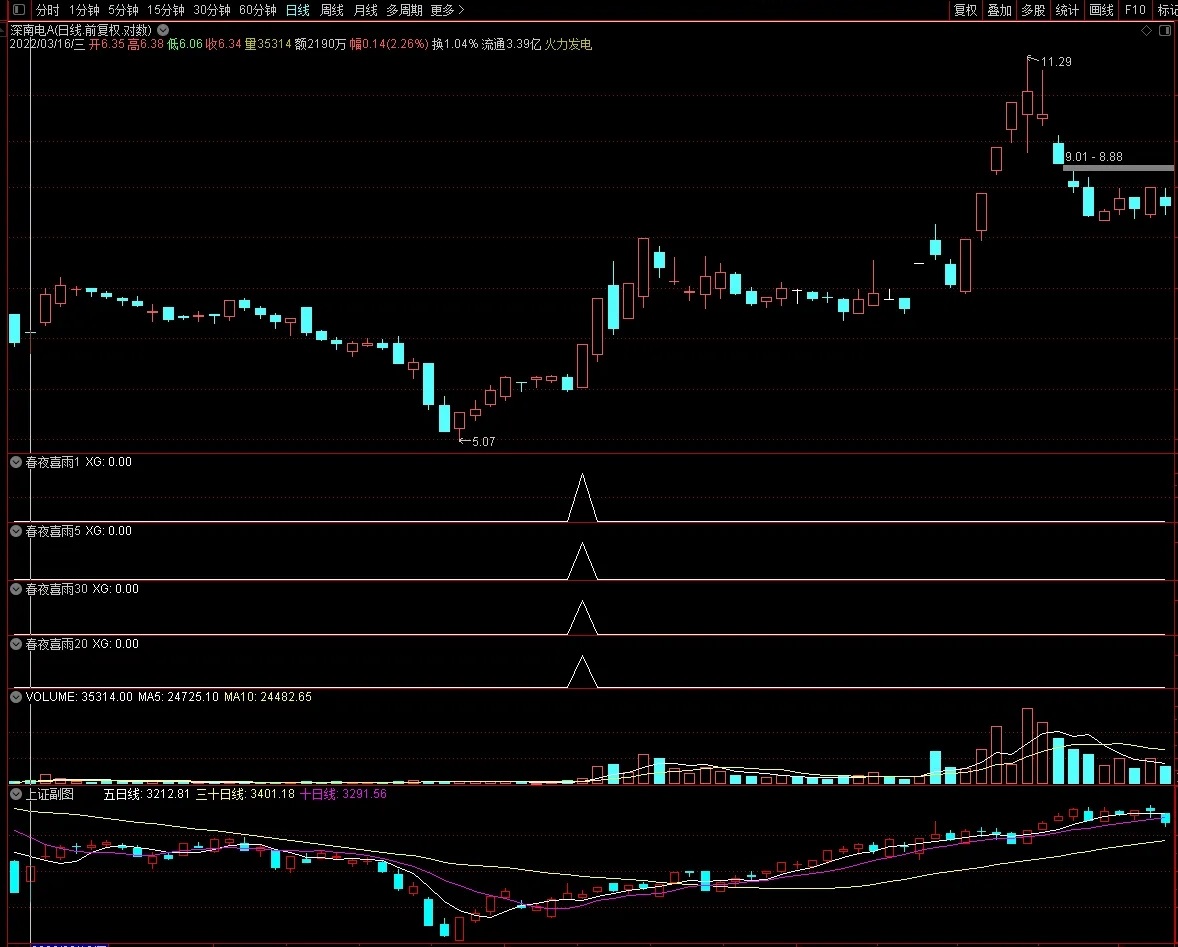Screen dimensions: 1178x947
Task: Click the 火力发电 sector label
Action: pyautogui.click(x=568, y=44)
